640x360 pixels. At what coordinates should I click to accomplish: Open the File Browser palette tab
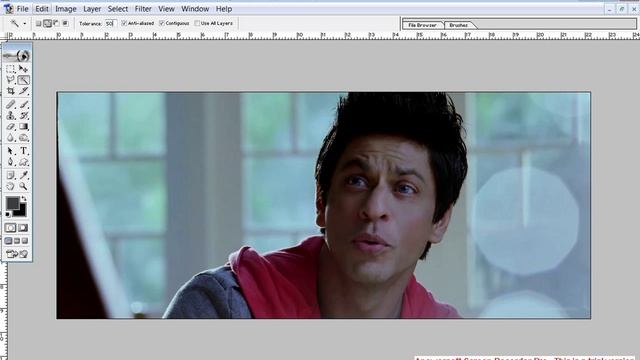pos(422,25)
